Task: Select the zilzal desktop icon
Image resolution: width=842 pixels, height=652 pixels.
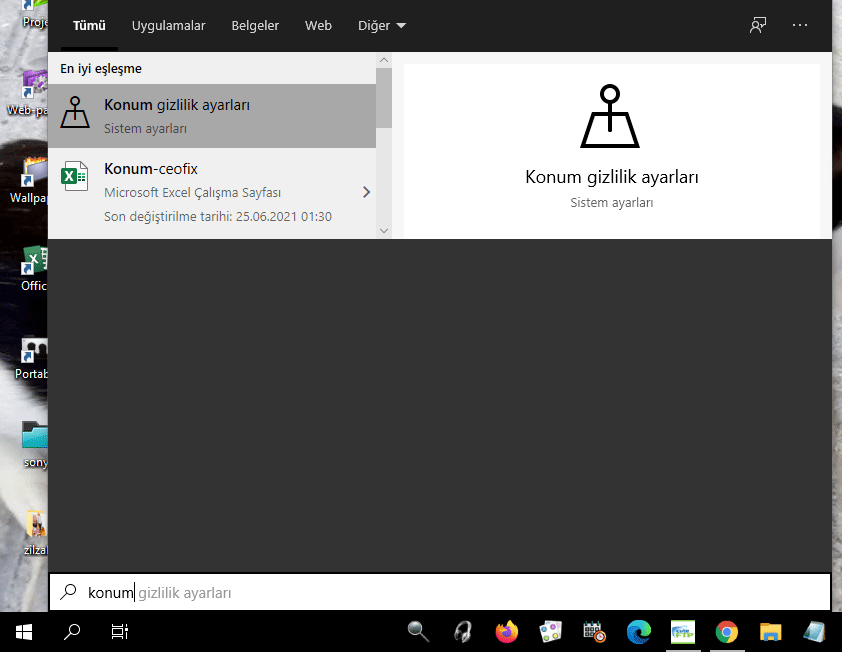Action: [x=35, y=532]
